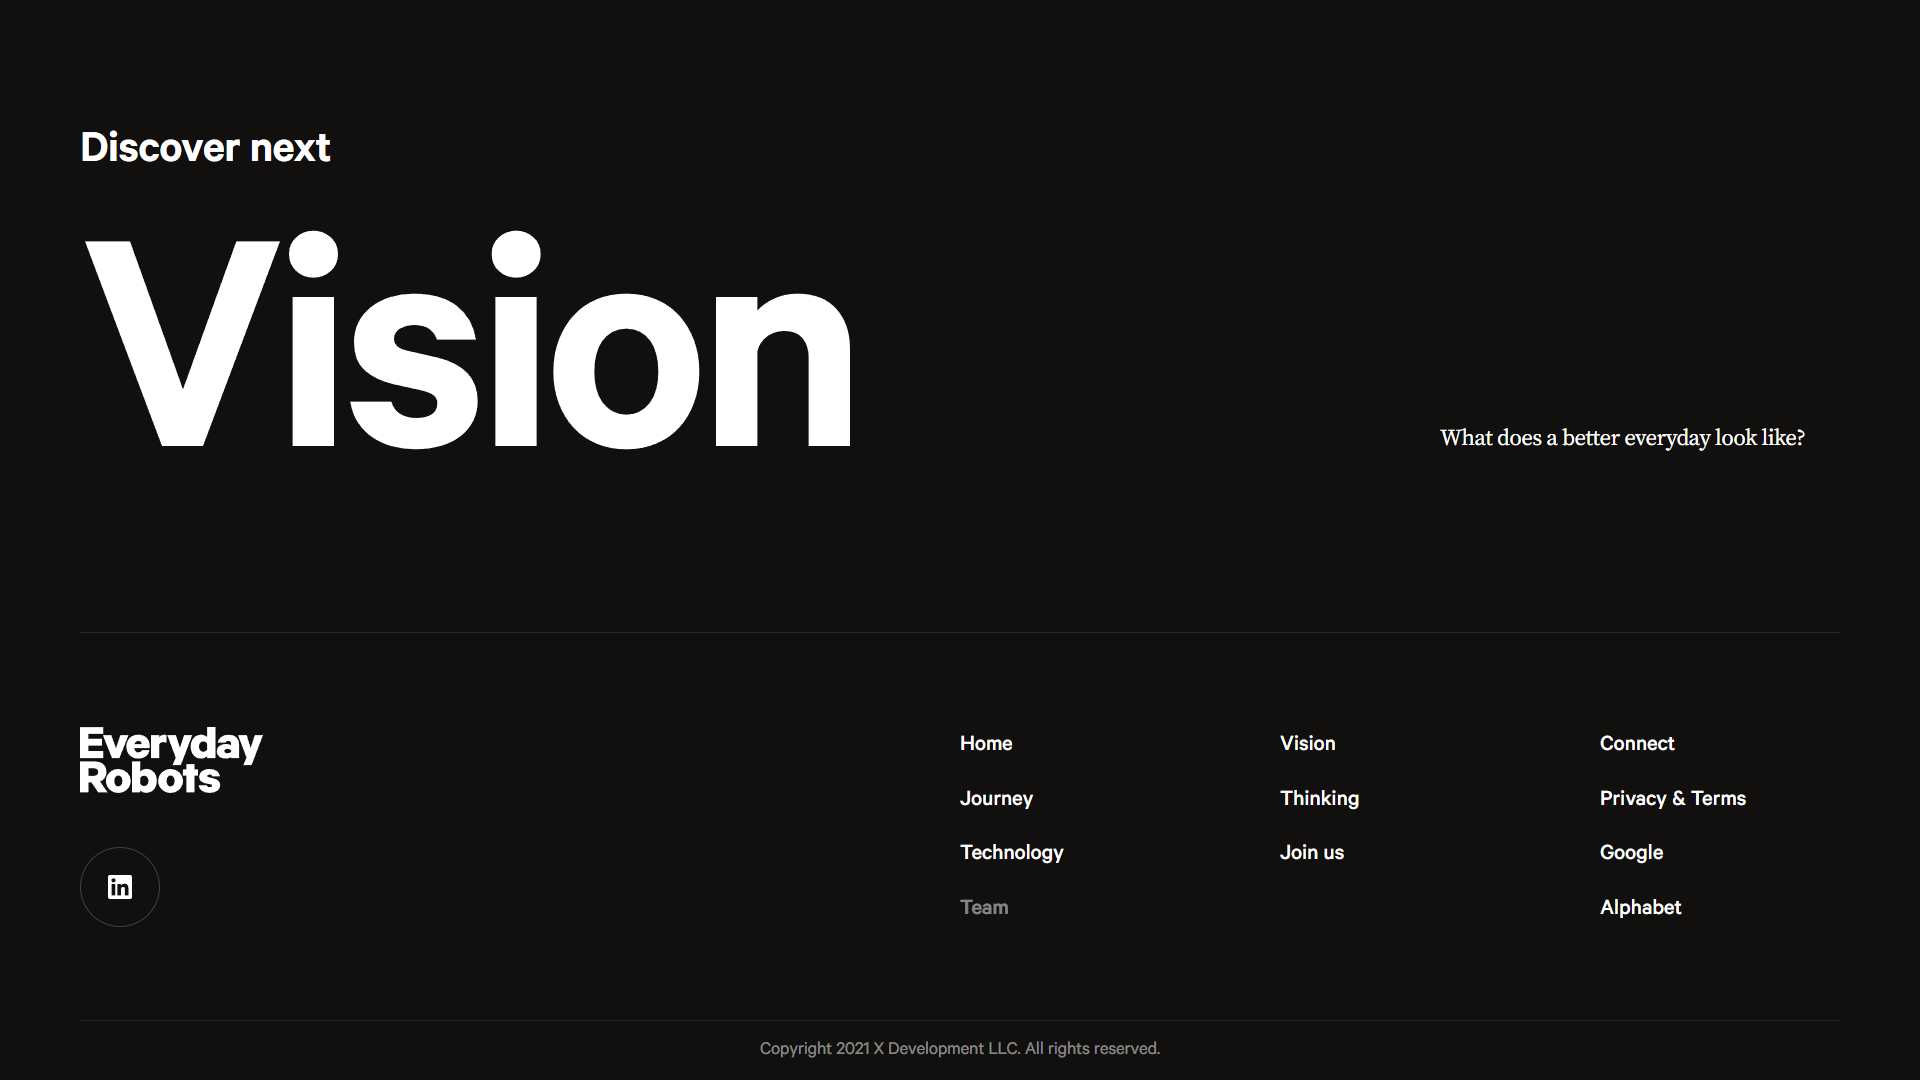Click 'What does a better everyday look like?' text
This screenshot has width=1920, height=1080.
[1622, 438]
